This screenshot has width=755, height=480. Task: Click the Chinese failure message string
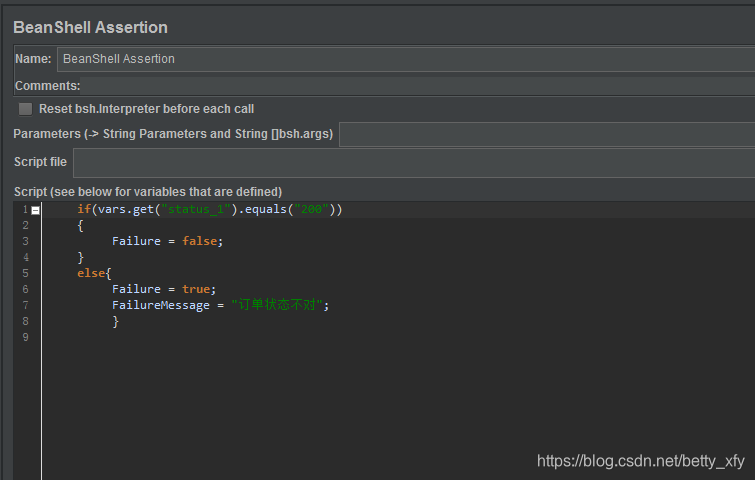277,305
